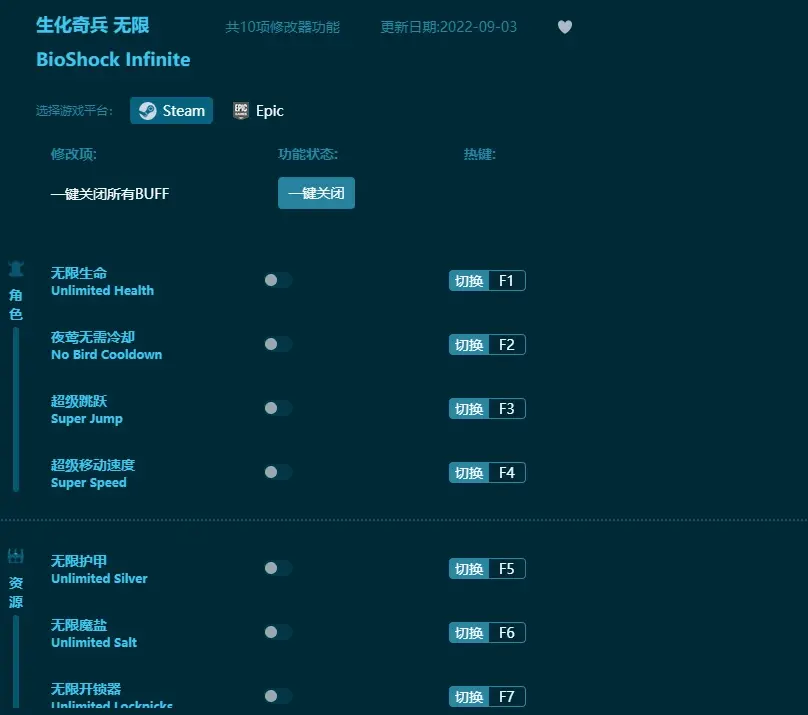Click the F3 hotkey field
The width and height of the screenshot is (808, 715).
pyautogui.click(x=507, y=409)
